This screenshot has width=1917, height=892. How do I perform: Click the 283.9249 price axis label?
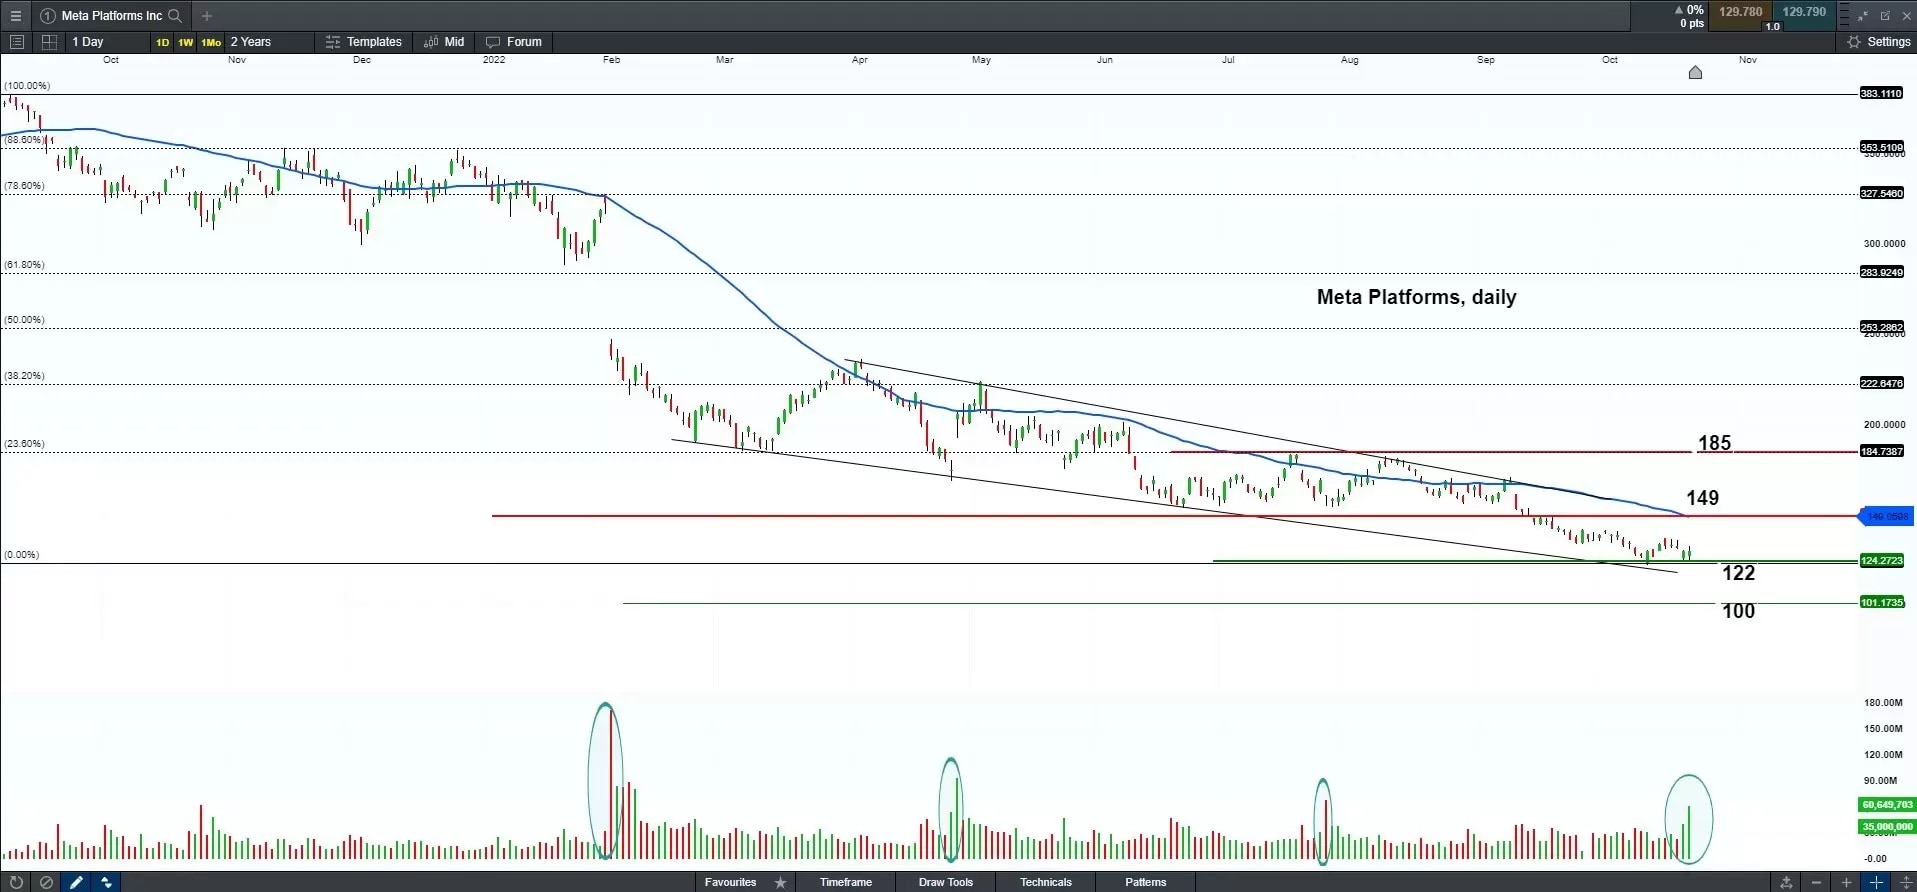(x=1881, y=272)
